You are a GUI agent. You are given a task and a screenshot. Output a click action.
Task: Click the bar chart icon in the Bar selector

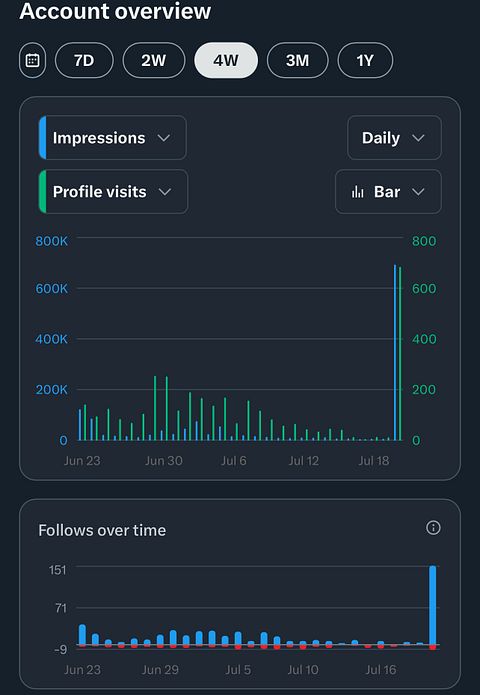point(358,192)
